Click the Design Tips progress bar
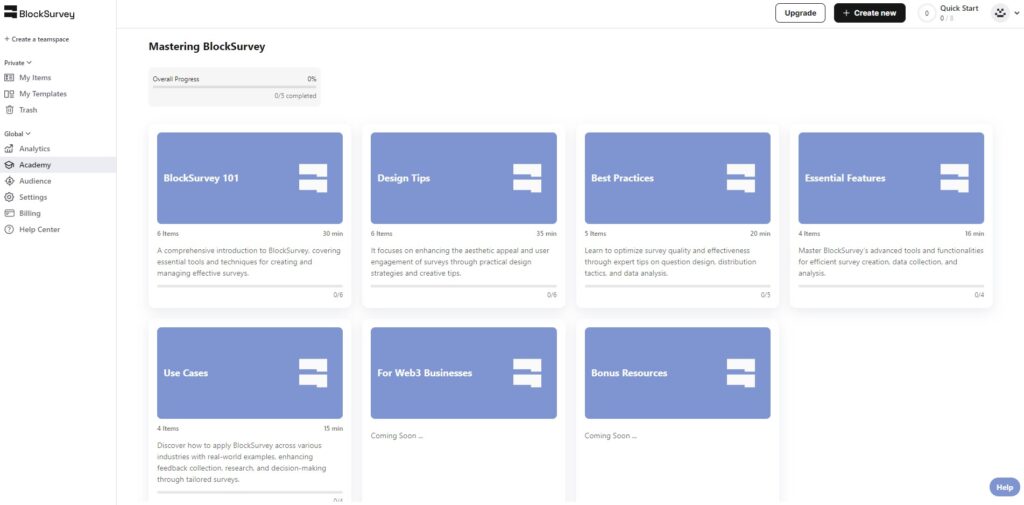 tap(464, 286)
